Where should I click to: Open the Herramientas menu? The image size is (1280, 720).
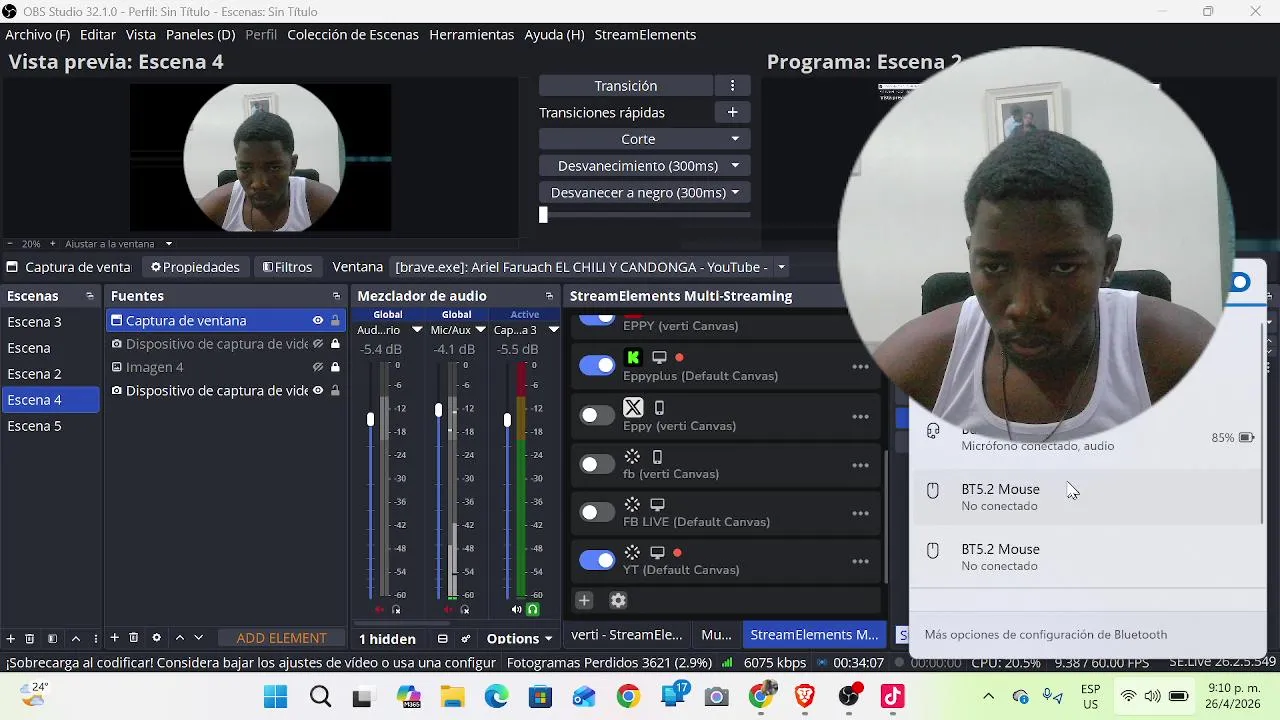click(x=471, y=34)
